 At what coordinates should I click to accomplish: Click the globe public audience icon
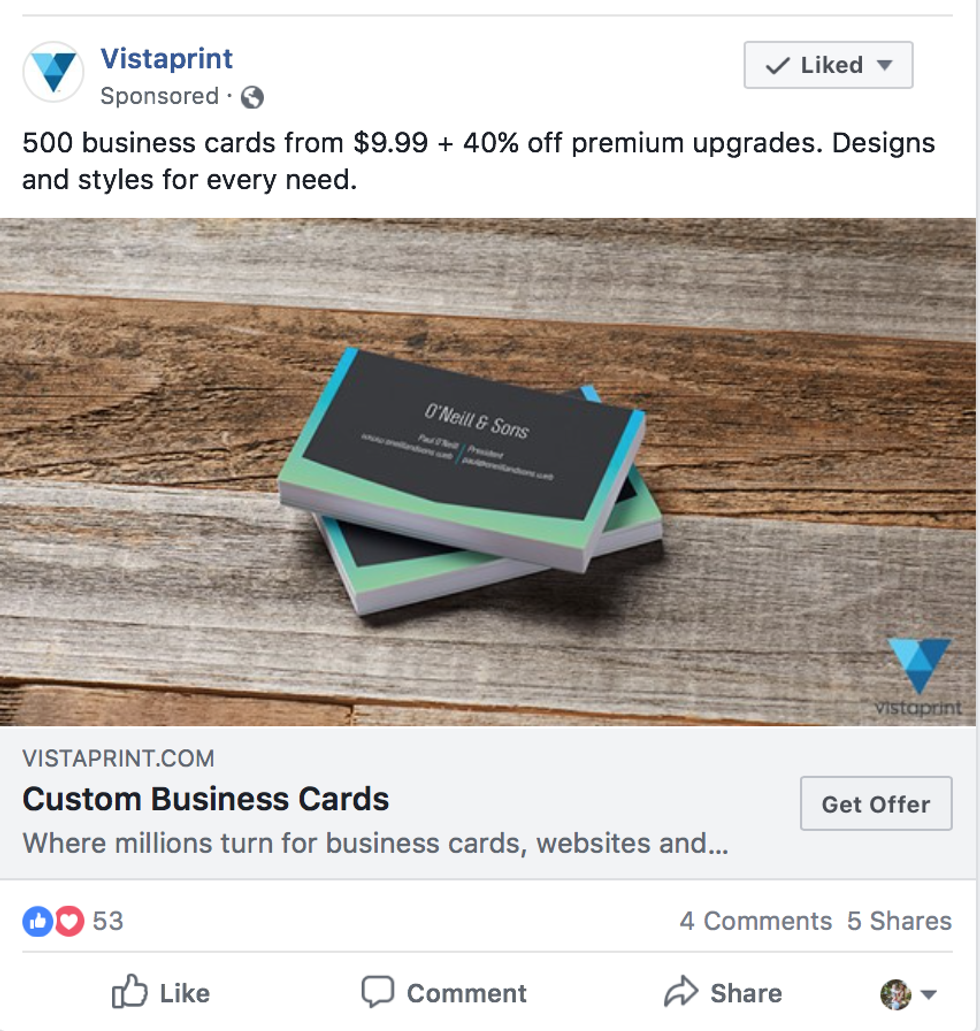[252, 97]
